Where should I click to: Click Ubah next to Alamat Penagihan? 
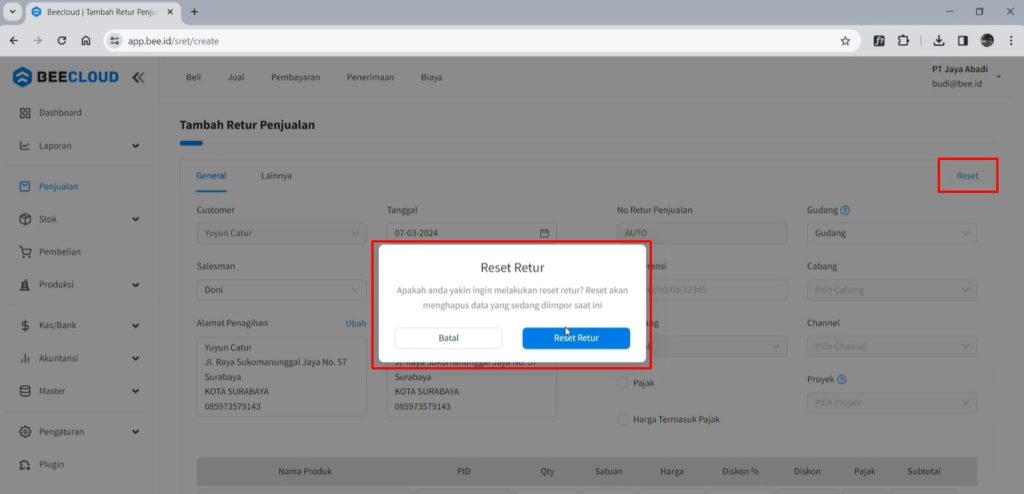pos(356,323)
